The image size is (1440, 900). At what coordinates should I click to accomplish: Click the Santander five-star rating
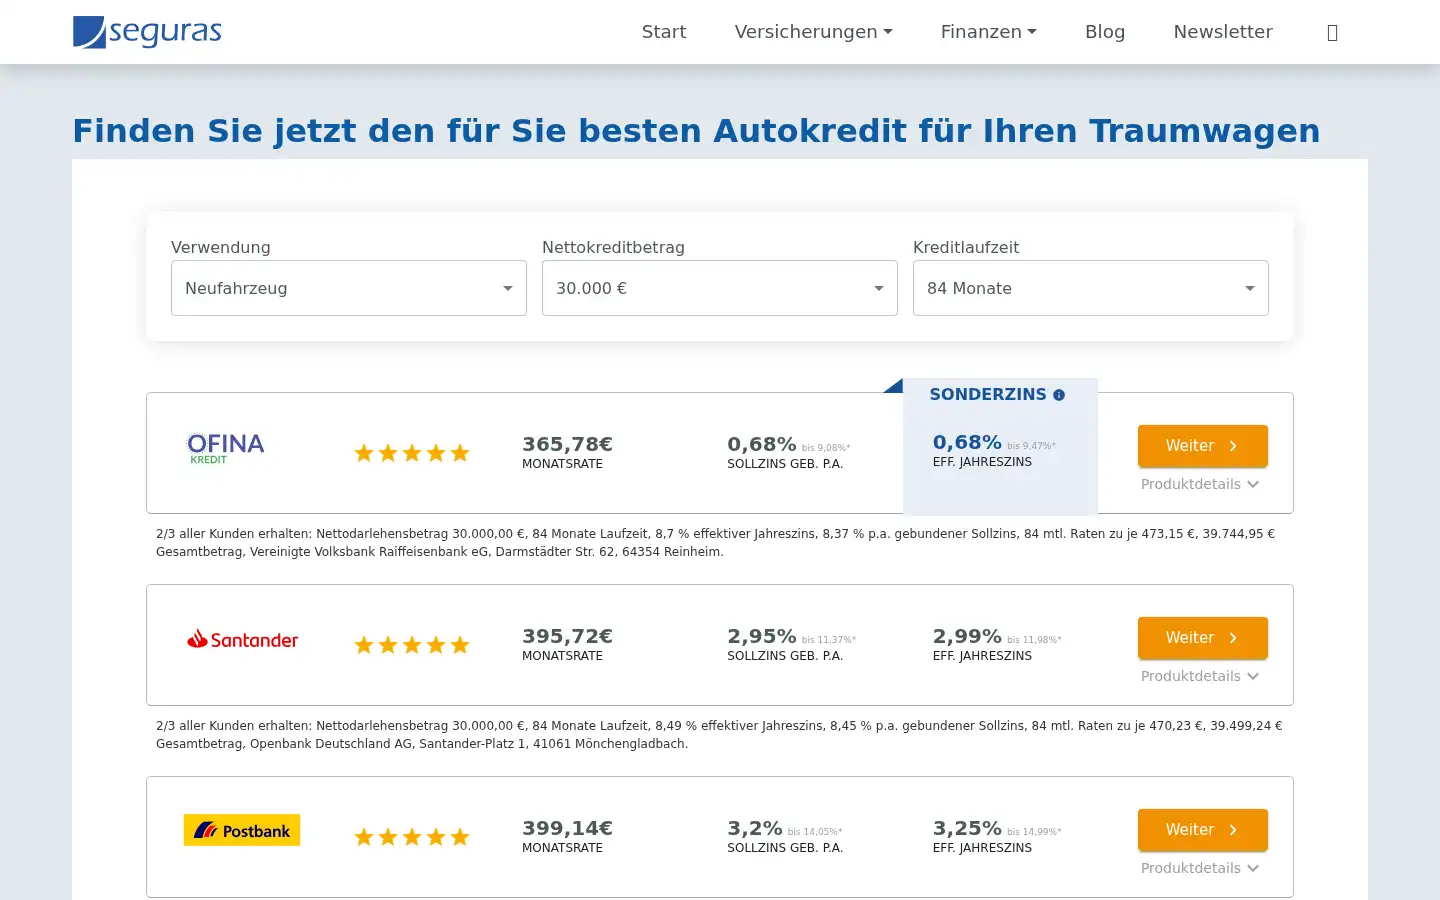(412, 645)
